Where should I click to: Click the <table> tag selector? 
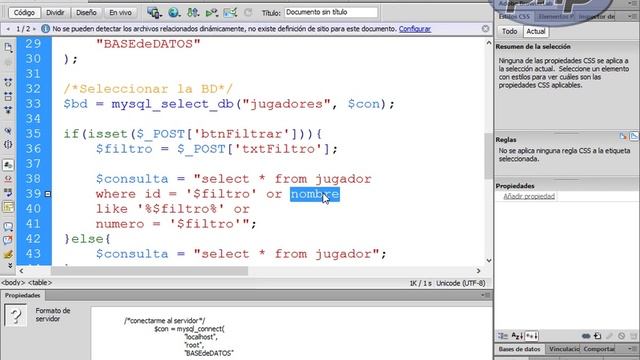(40, 282)
